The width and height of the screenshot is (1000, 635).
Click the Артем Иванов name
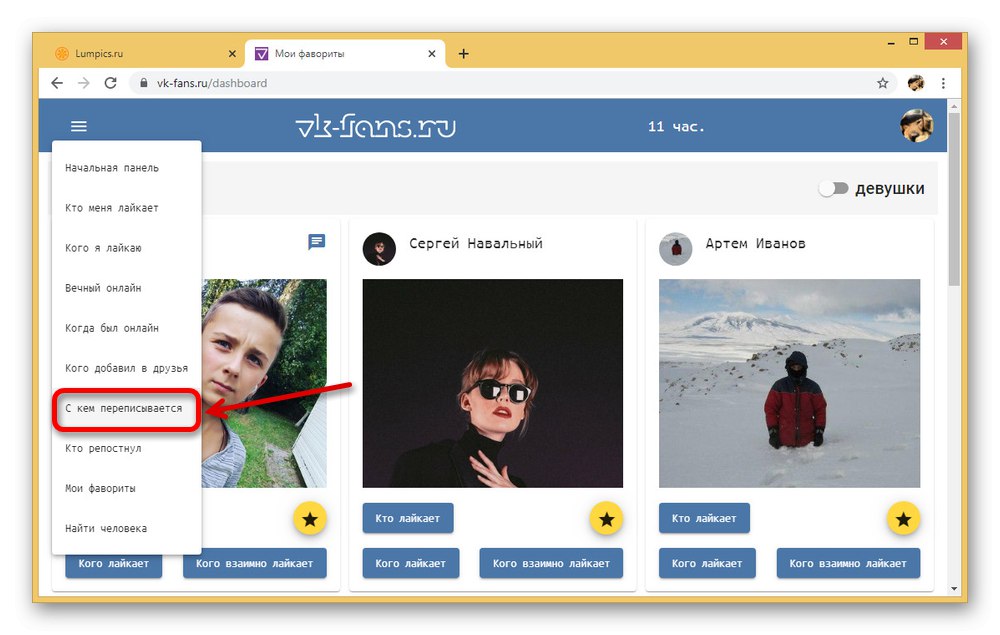(x=755, y=244)
